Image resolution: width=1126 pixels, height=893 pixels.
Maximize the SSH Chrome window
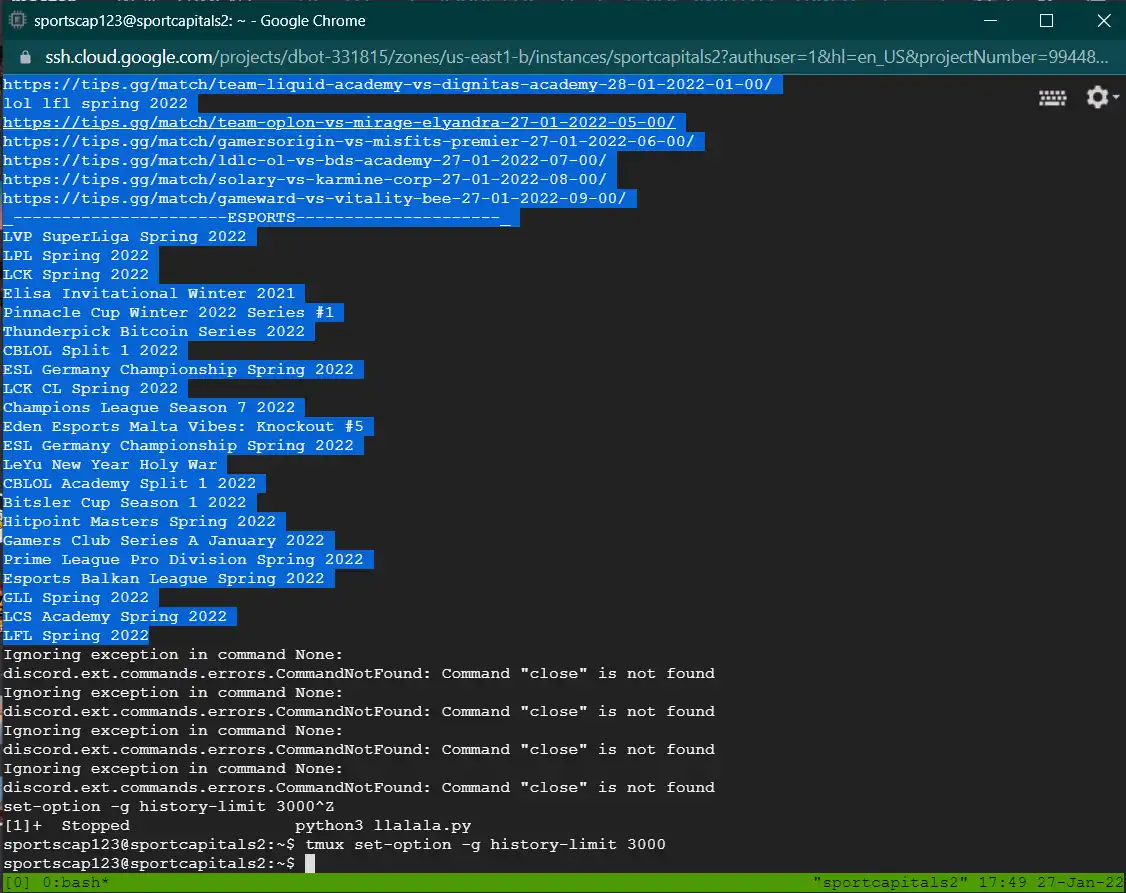click(x=1046, y=21)
